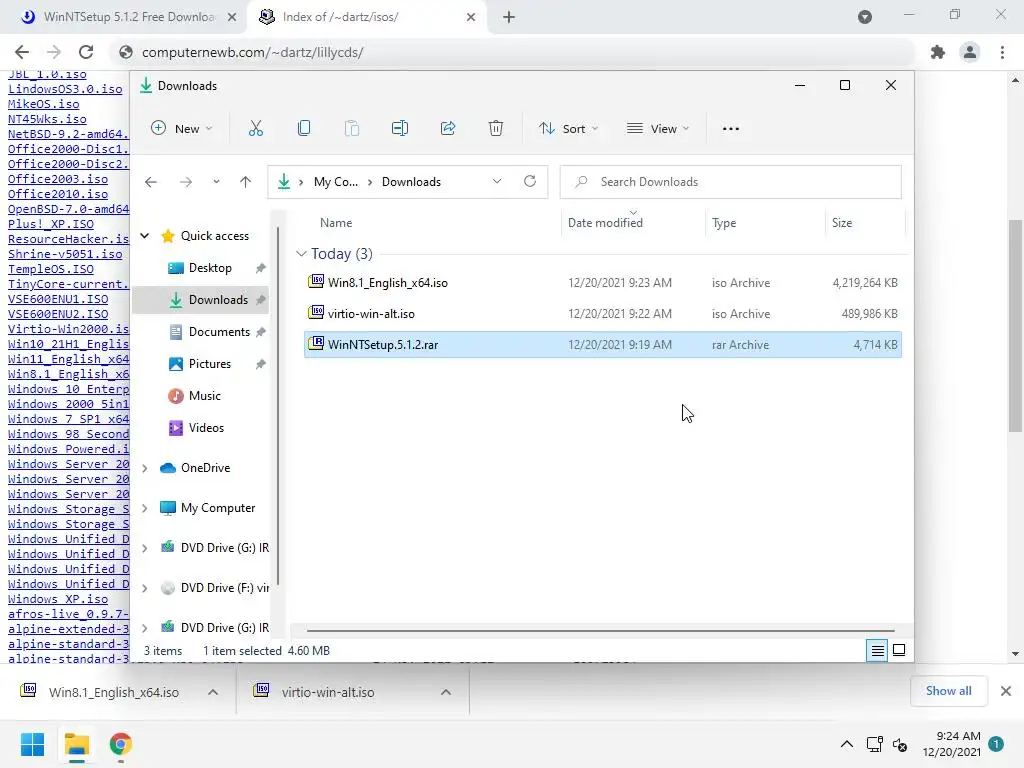The height and width of the screenshot is (768, 1024).
Task: Open Chrome Extensions puzzle icon
Action: (x=938, y=52)
